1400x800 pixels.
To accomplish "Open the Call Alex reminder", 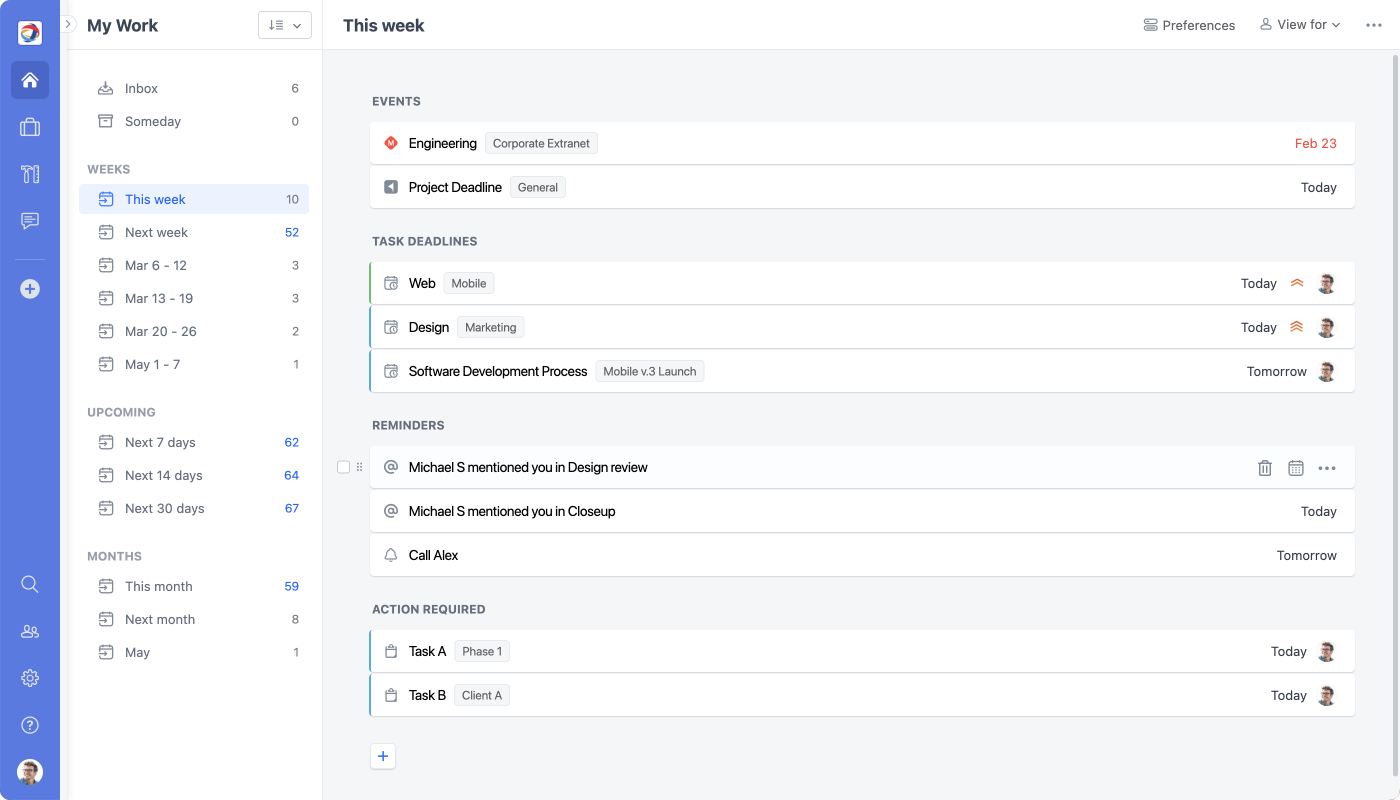I will click(x=862, y=555).
